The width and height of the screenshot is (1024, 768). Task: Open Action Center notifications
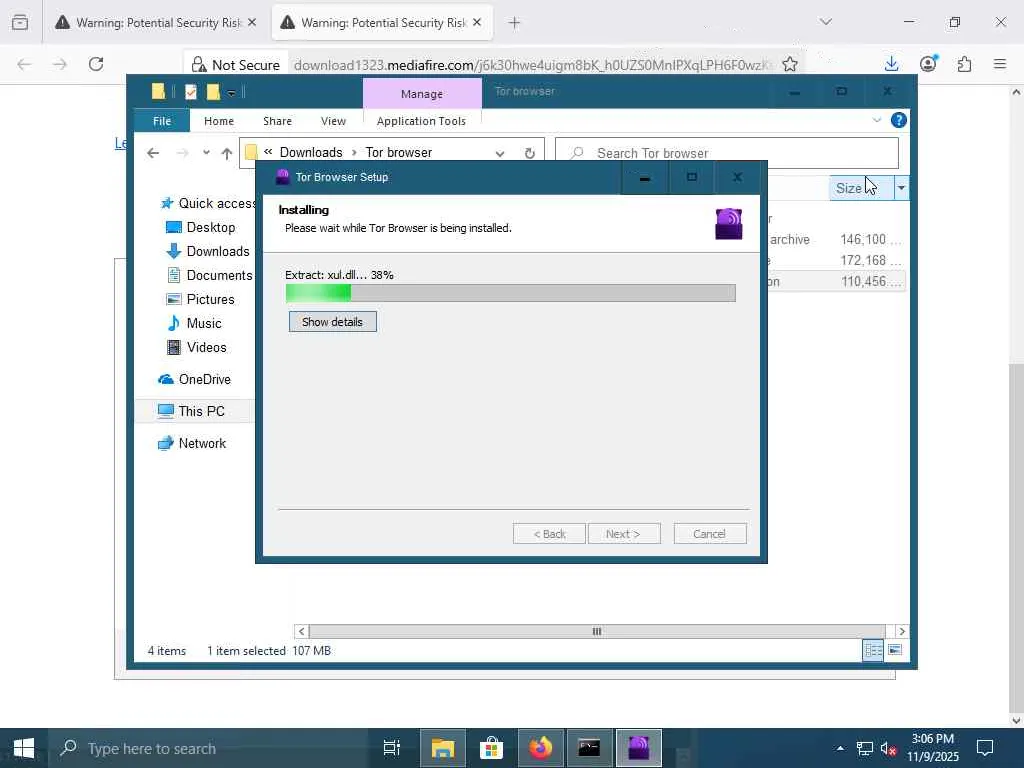tap(985, 748)
